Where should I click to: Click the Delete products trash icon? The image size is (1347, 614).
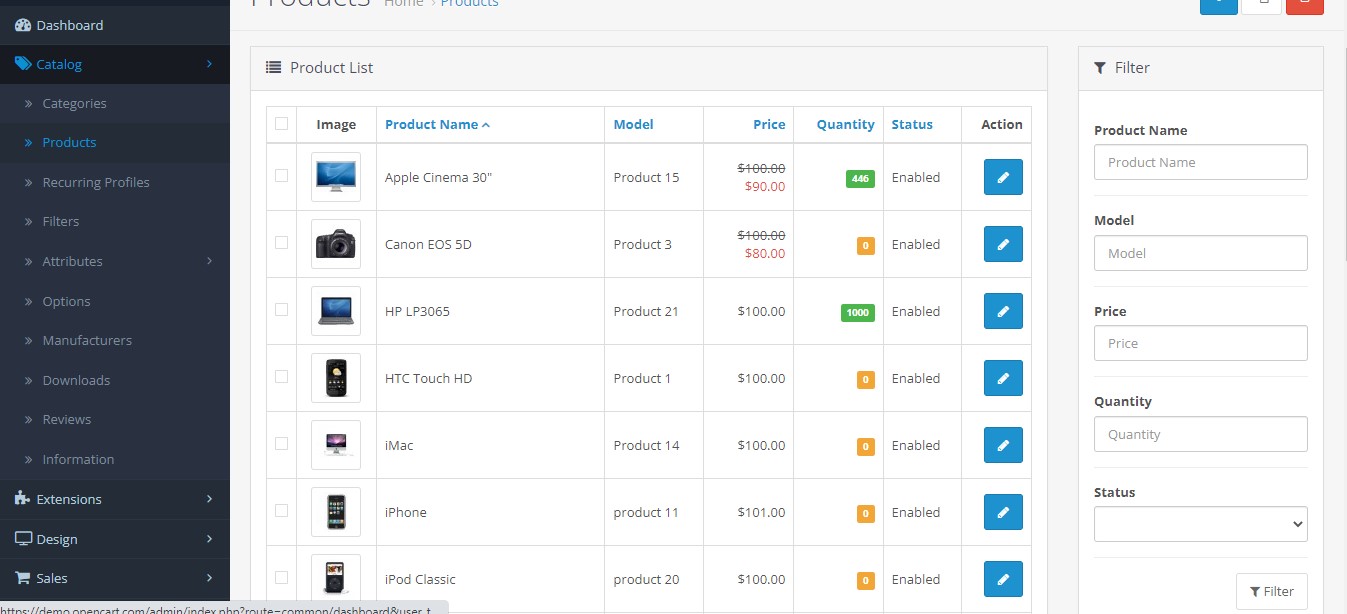(x=1304, y=6)
